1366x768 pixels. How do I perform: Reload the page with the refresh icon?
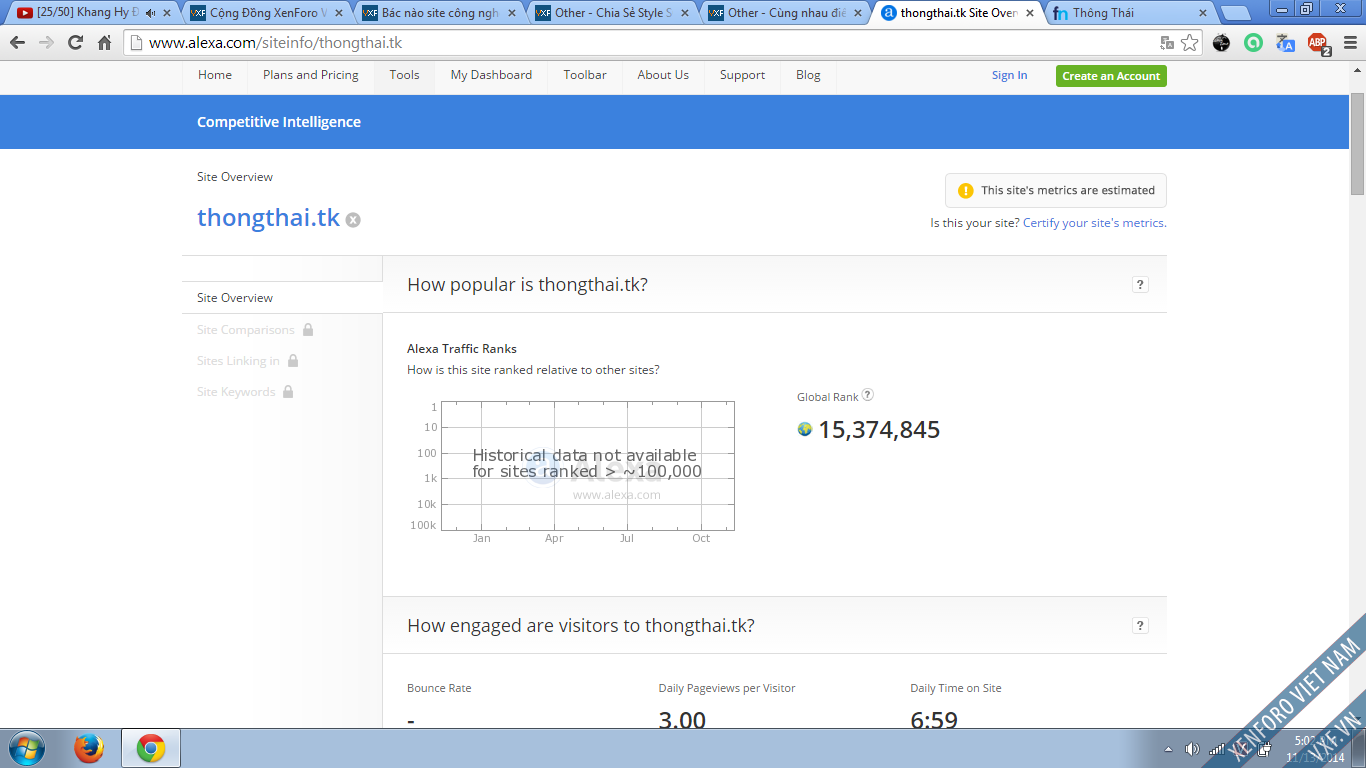coord(75,43)
